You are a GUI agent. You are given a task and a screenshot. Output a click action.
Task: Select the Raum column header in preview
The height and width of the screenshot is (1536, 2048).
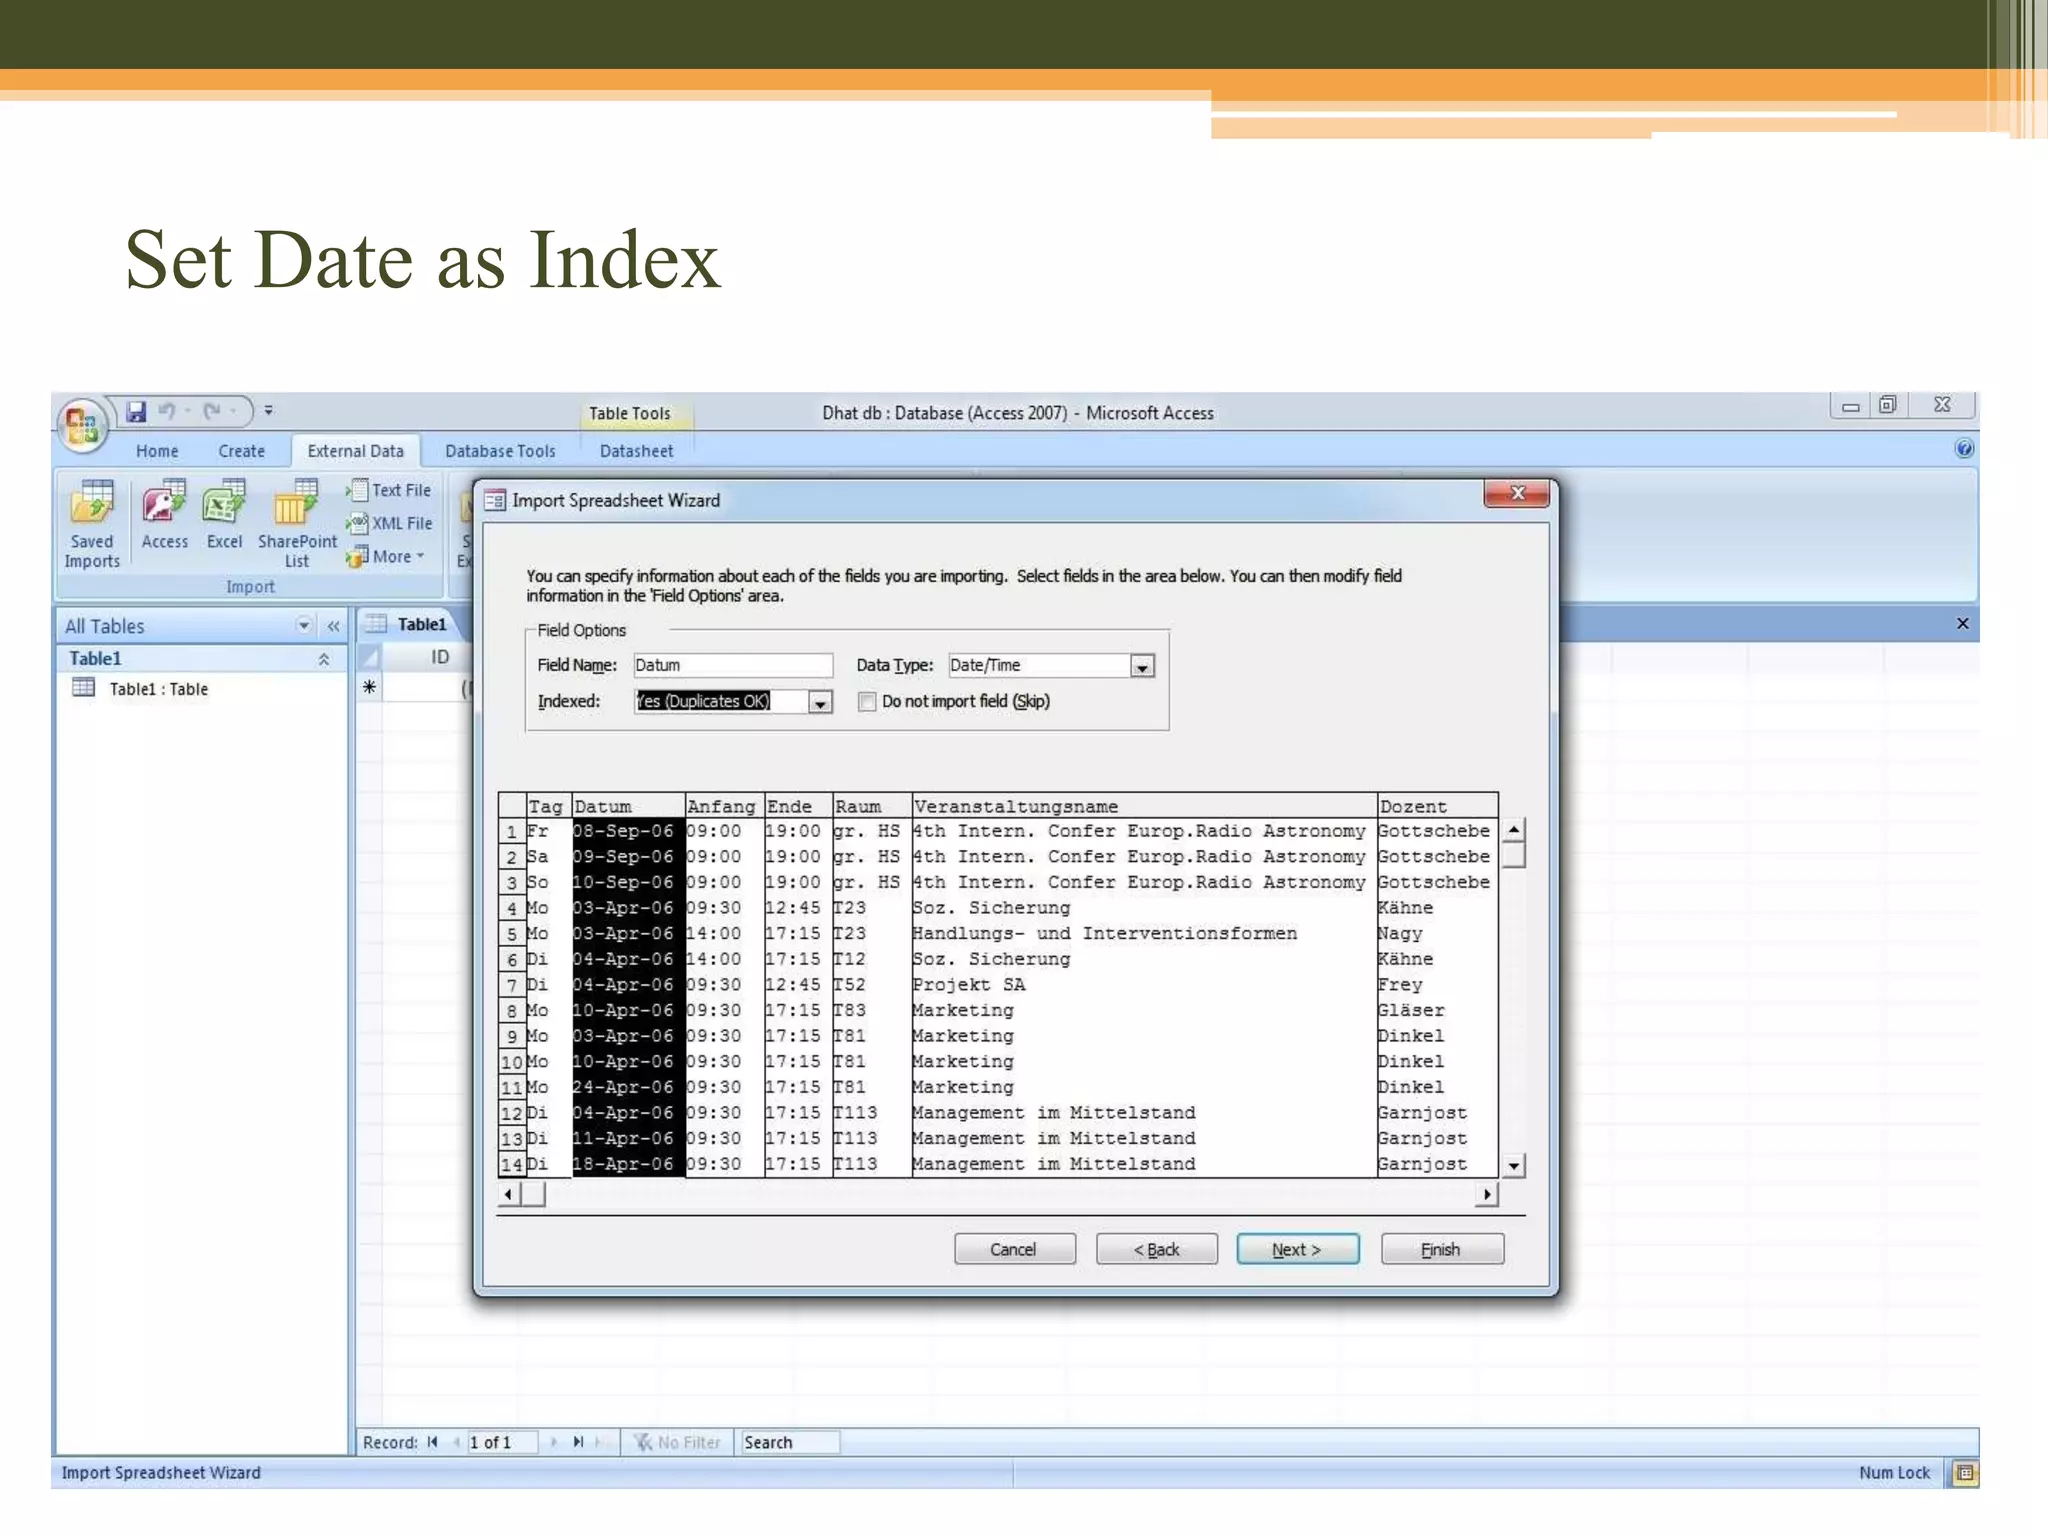pos(871,806)
